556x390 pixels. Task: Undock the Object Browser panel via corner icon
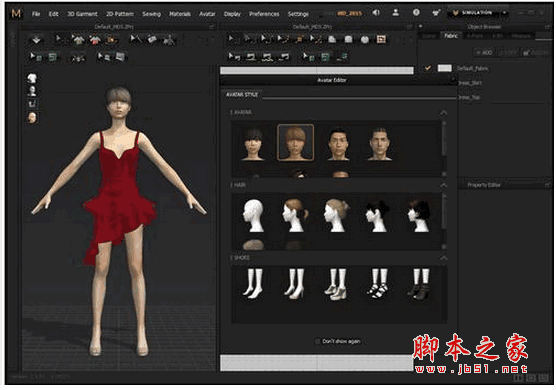[547, 27]
